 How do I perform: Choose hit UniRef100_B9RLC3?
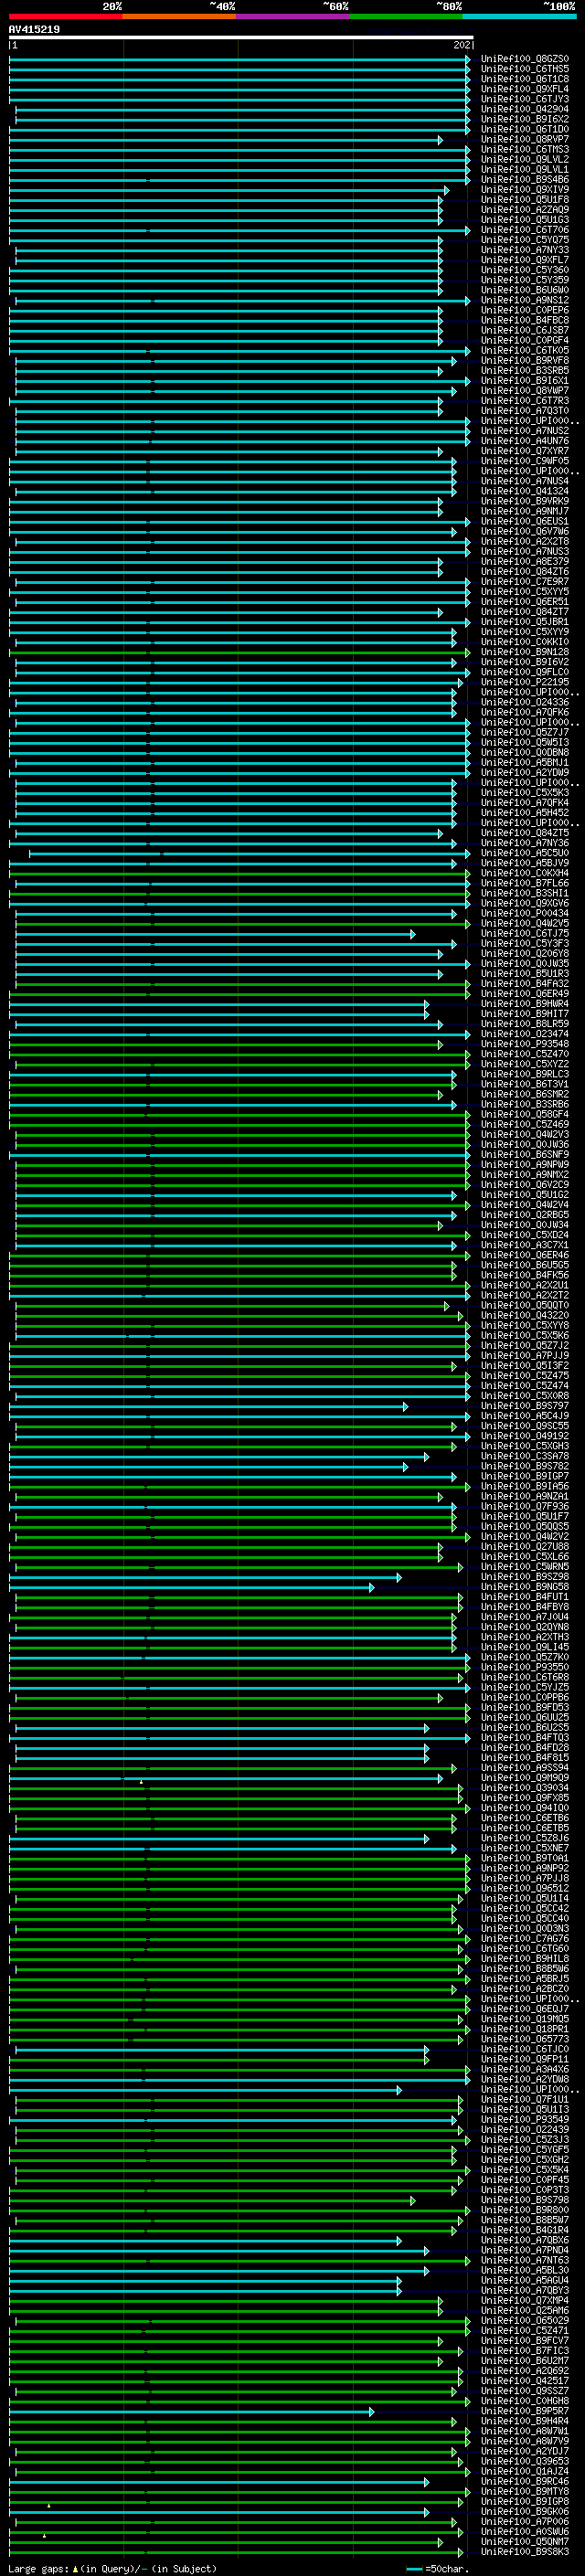pyautogui.click(x=525, y=1074)
